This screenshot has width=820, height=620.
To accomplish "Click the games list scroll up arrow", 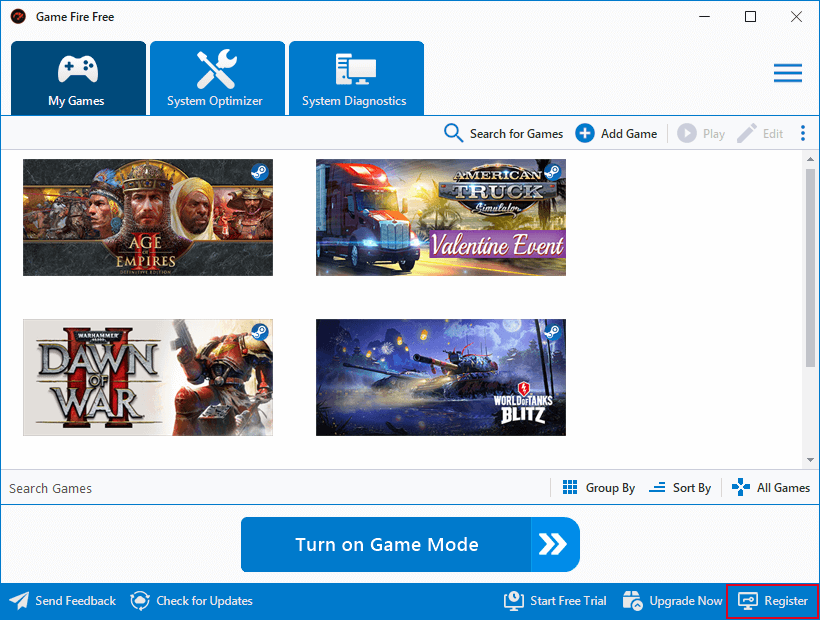I will tap(810, 159).
